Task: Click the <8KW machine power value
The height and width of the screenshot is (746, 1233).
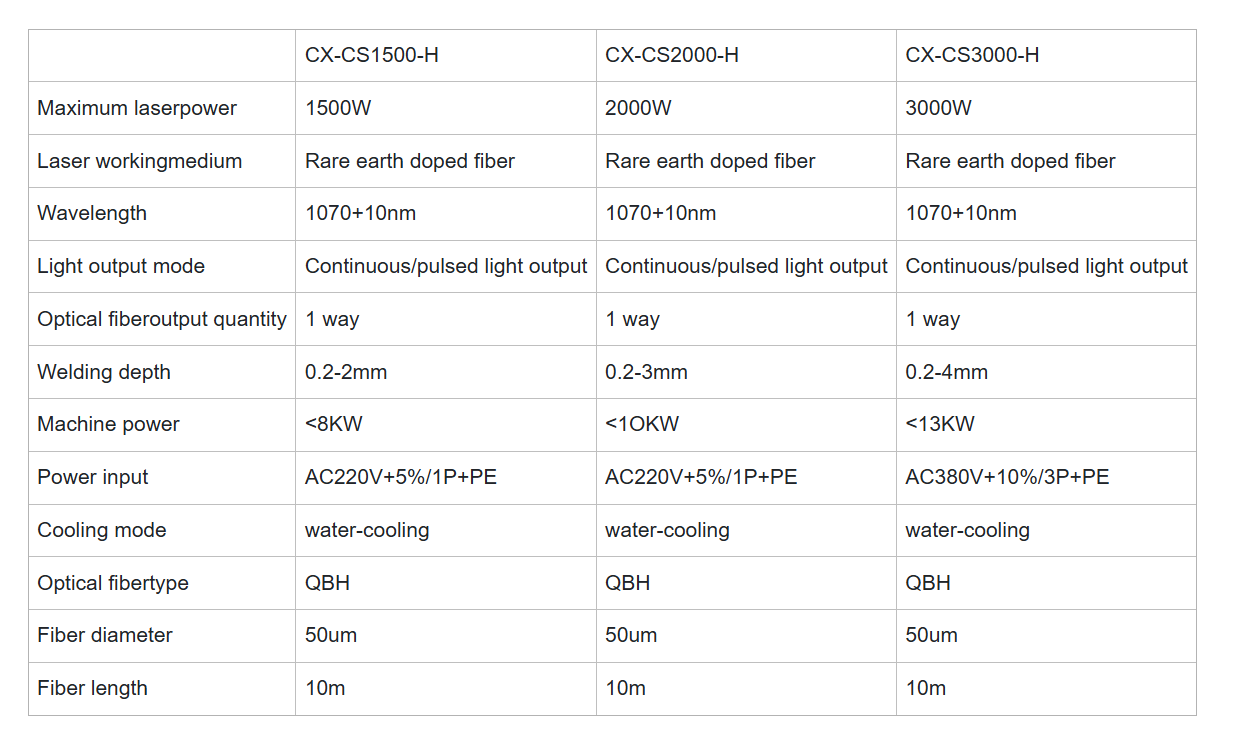Action: (334, 424)
